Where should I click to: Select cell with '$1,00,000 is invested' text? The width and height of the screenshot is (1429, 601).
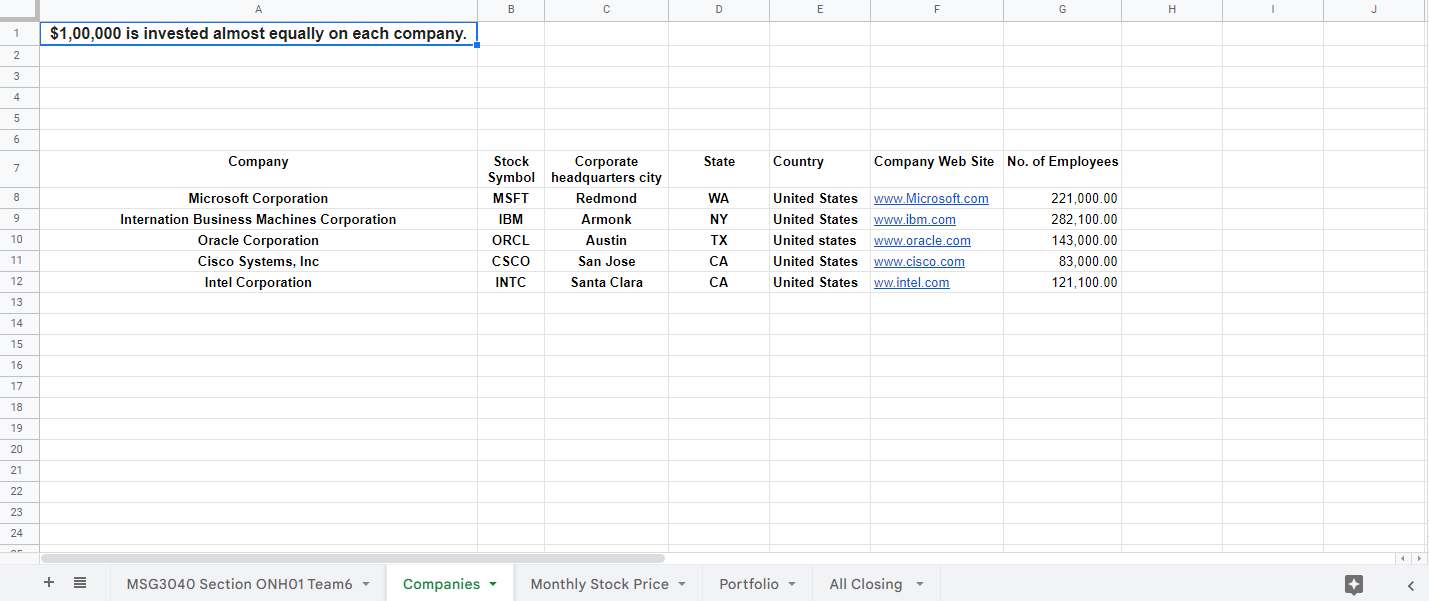click(x=258, y=34)
